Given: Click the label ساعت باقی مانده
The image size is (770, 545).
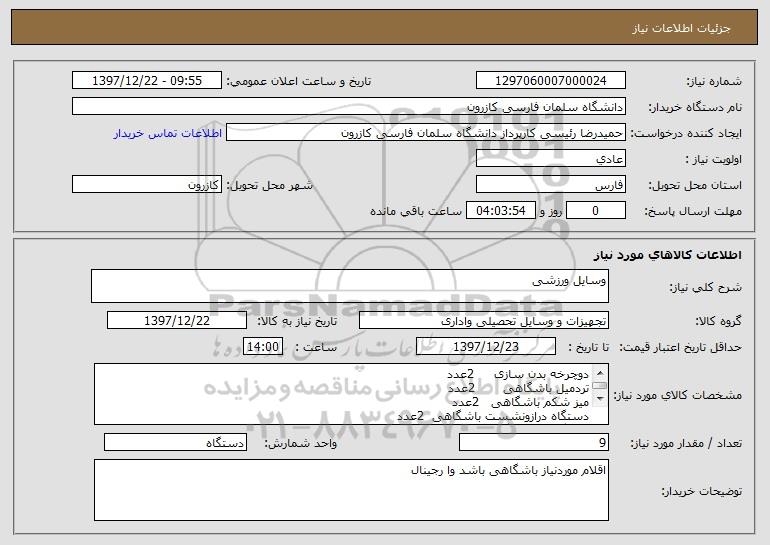Looking at the screenshot, I should pyautogui.click(x=416, y=211).
